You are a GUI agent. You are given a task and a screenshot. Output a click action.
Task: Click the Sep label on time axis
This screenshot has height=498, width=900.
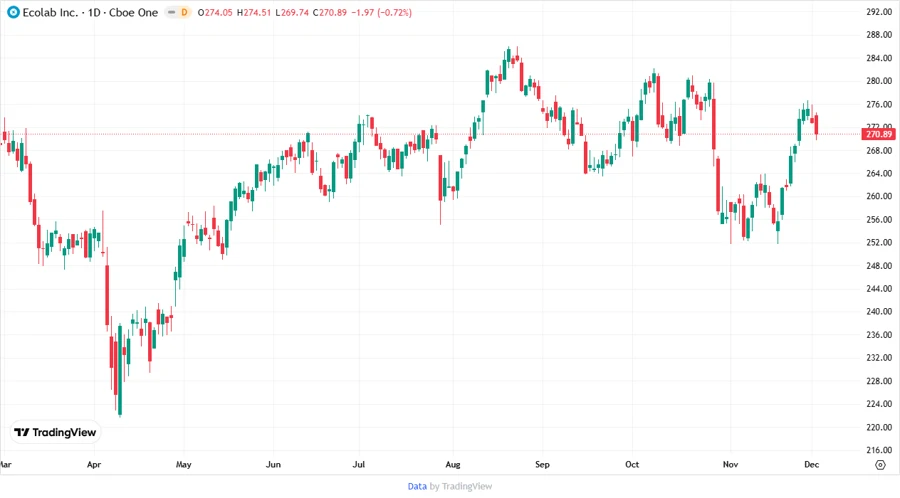[x=542, y=464]
